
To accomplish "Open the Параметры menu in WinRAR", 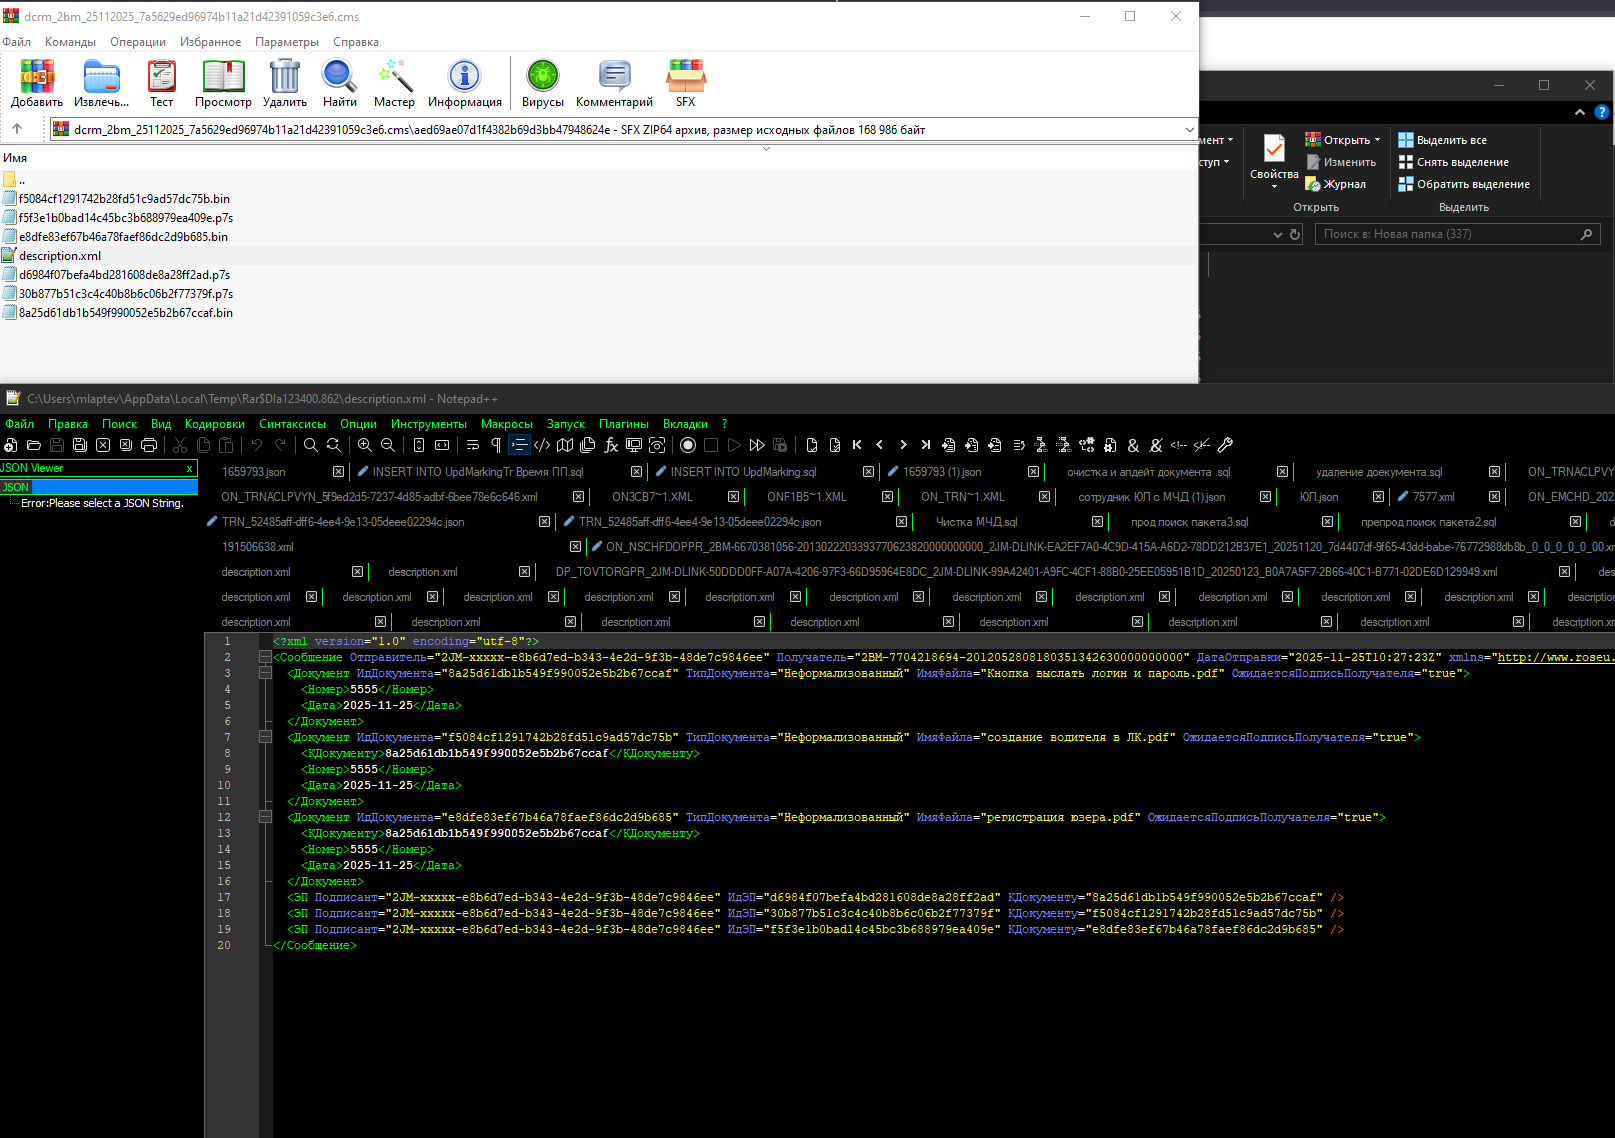I will [x=287, y=42].
